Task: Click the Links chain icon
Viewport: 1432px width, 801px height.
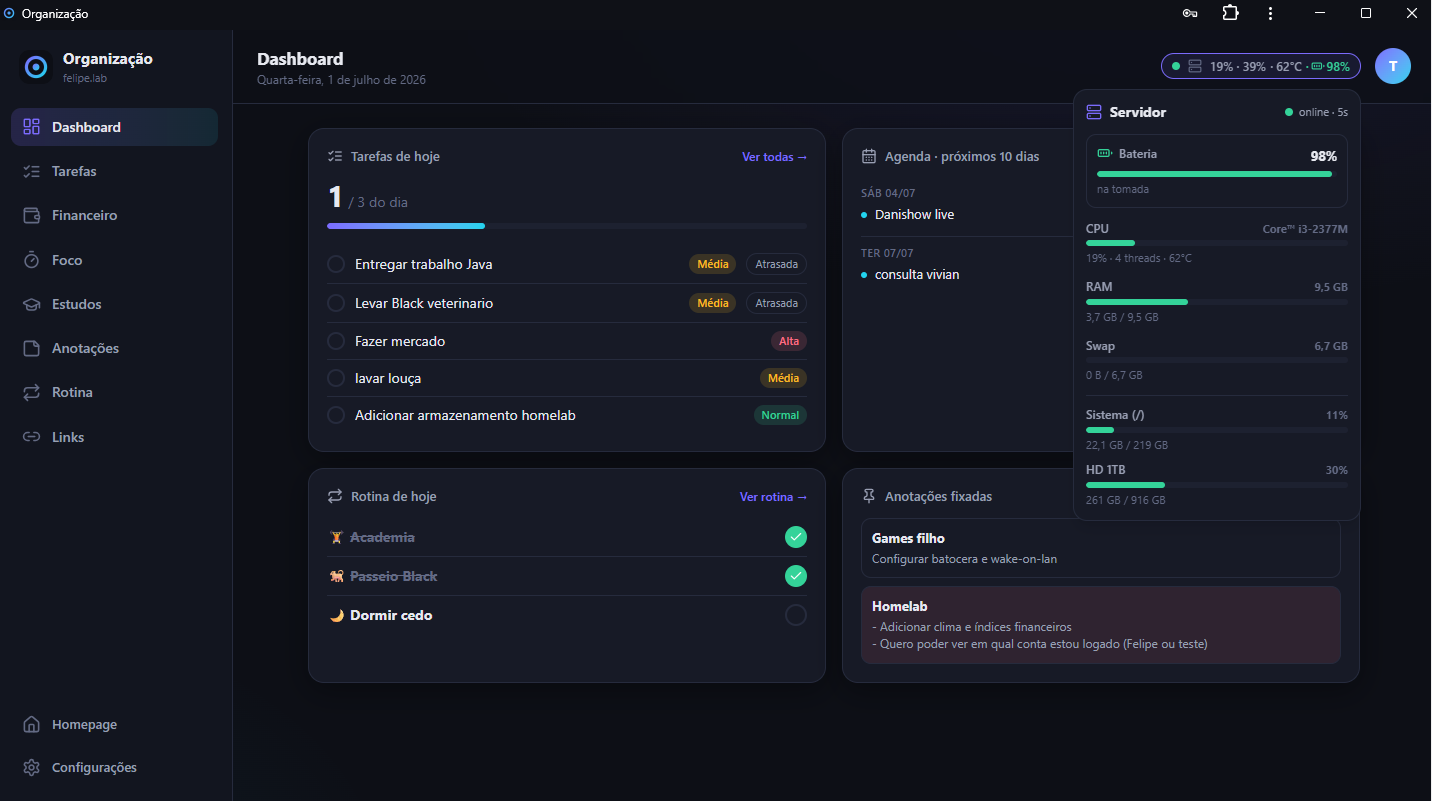Action: (32, 437)
